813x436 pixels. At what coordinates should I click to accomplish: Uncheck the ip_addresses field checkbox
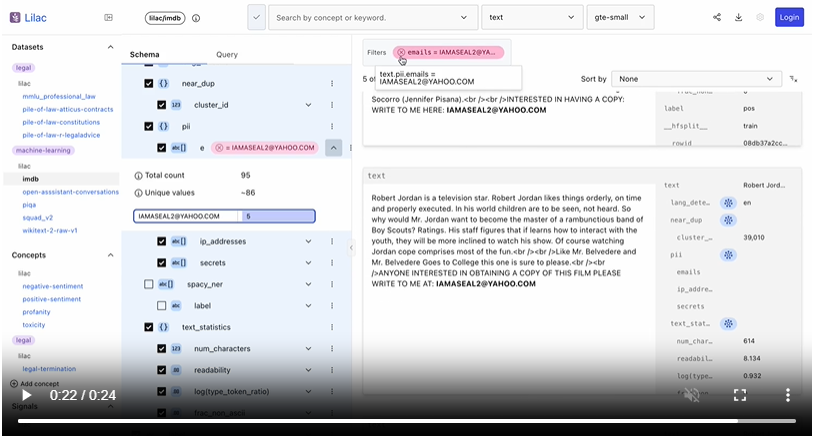162,241
